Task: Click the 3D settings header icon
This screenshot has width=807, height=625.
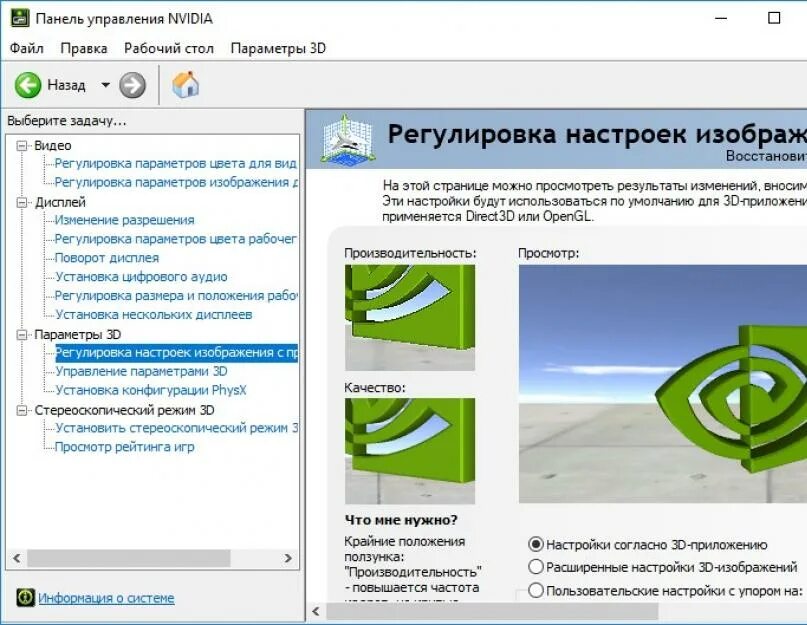Action: click(348, 140)
